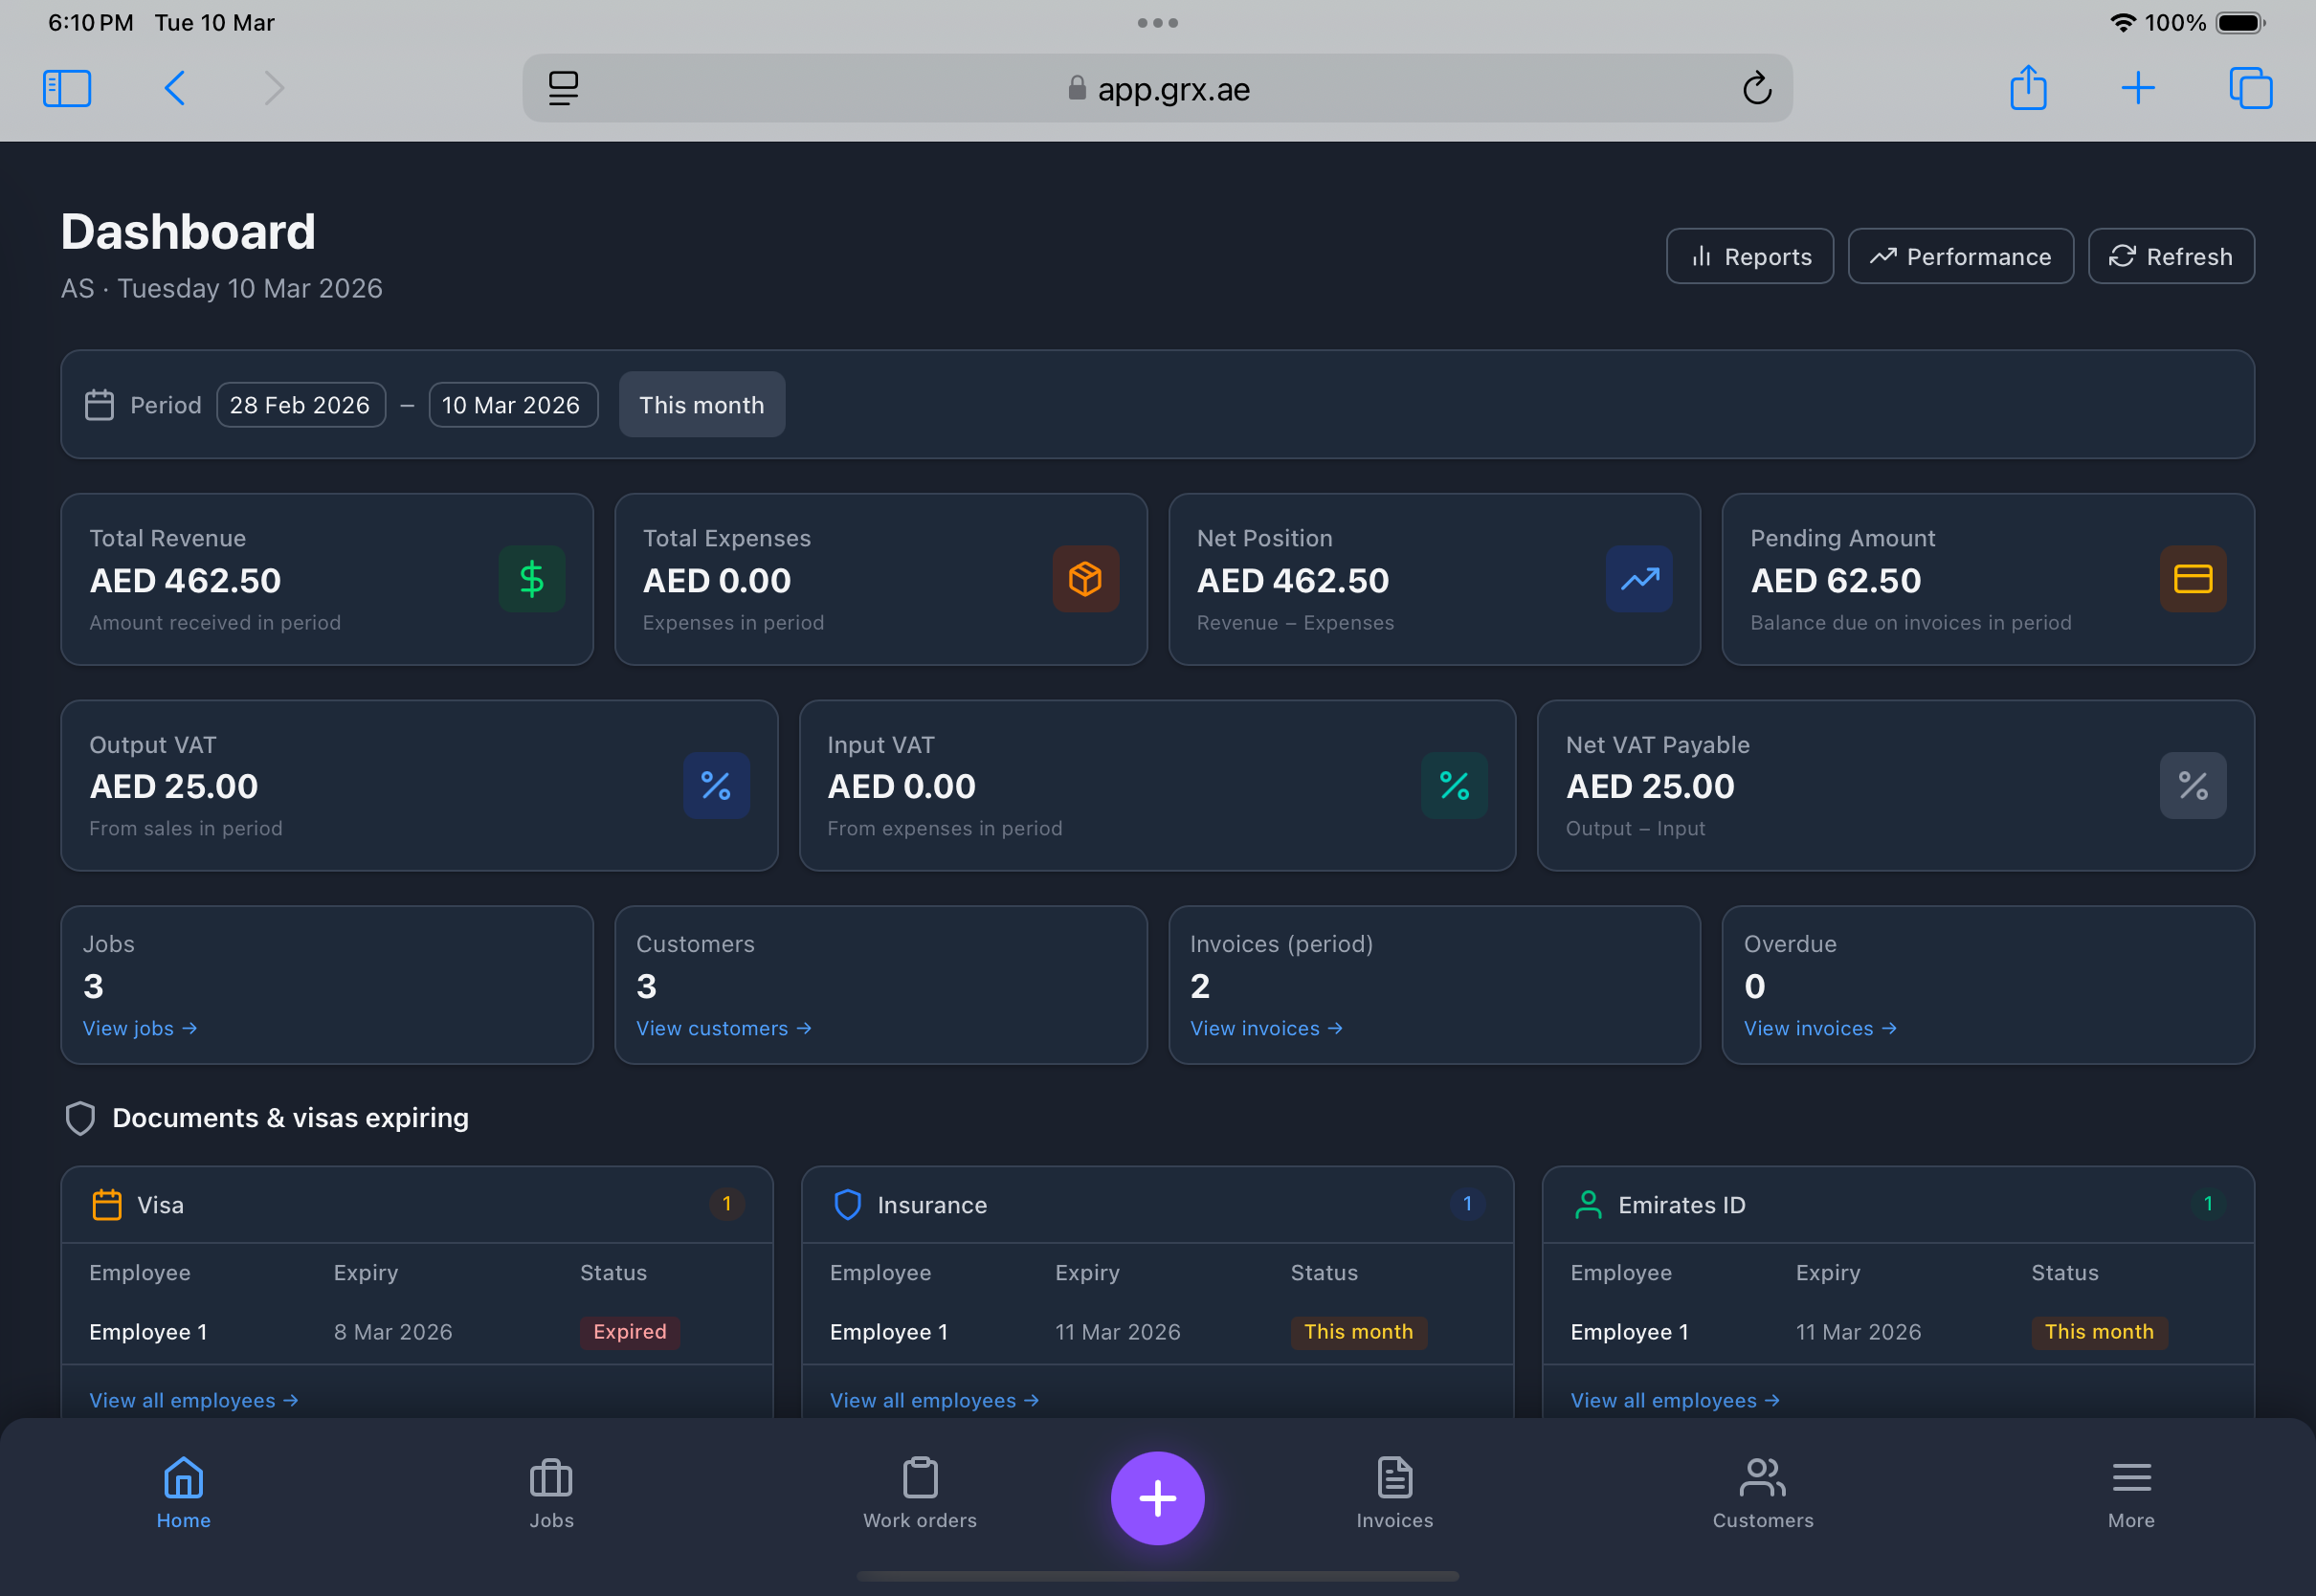Tap the purple plus quick-add button

[x=1157, y=1497]
